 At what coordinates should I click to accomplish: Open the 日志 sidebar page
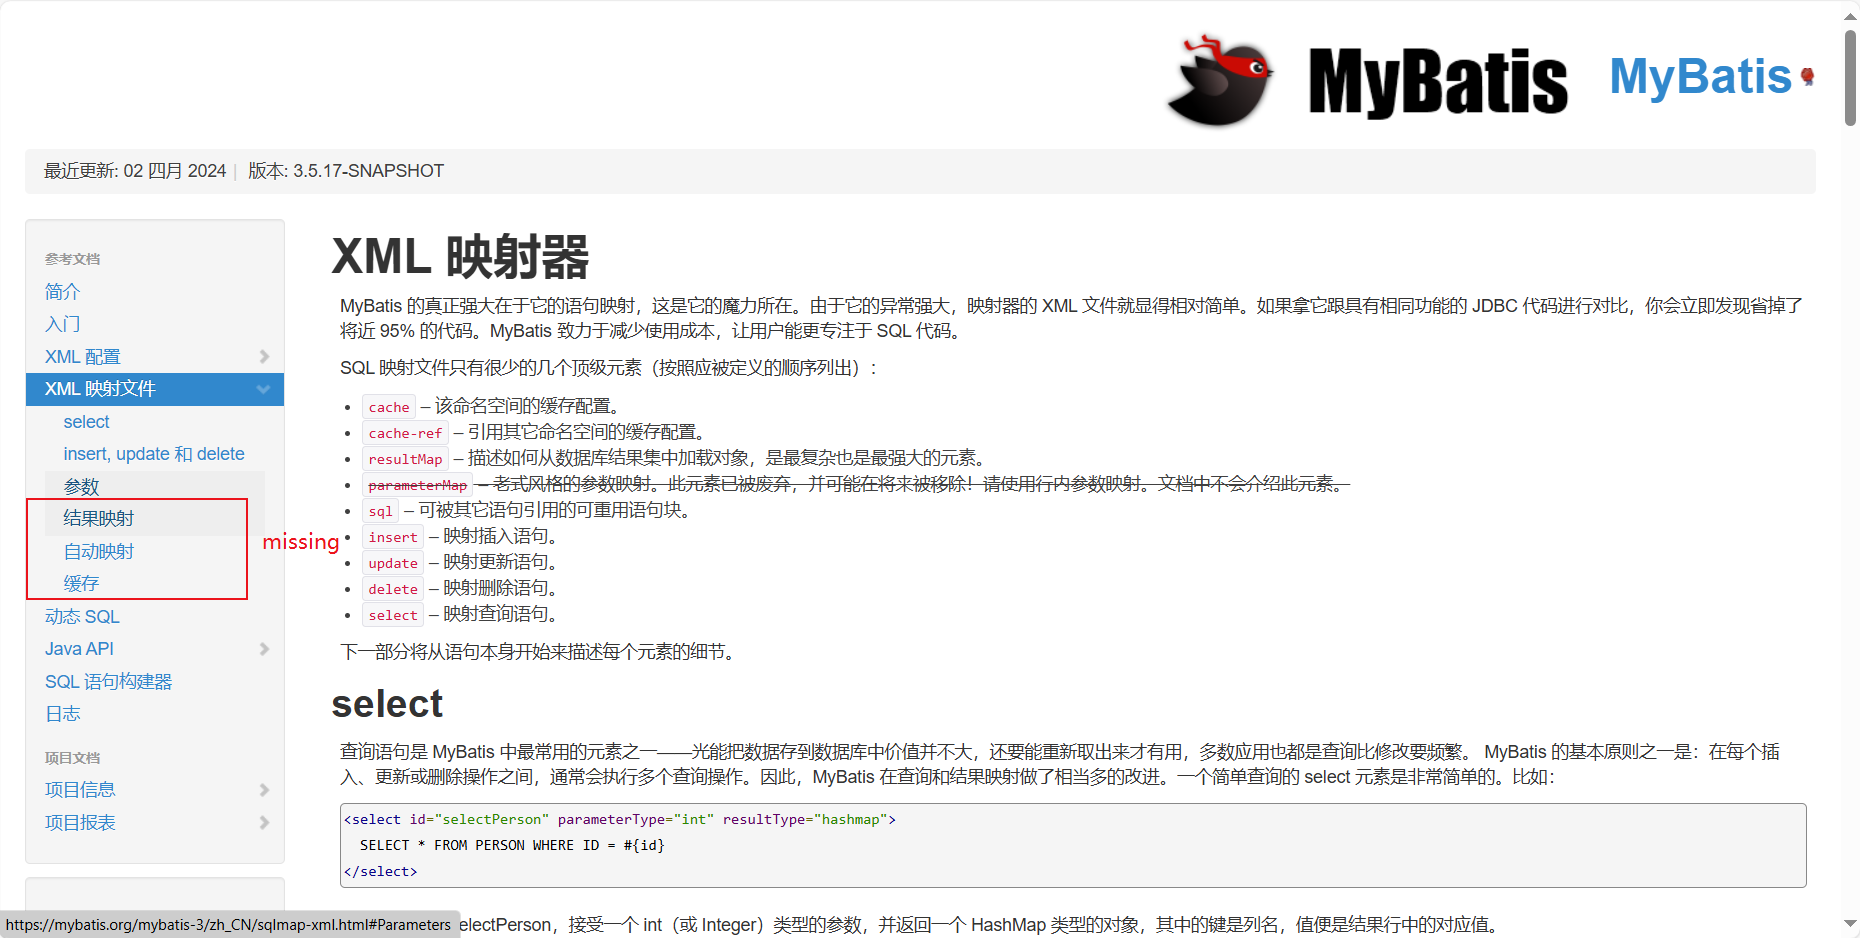click(62, 714)
